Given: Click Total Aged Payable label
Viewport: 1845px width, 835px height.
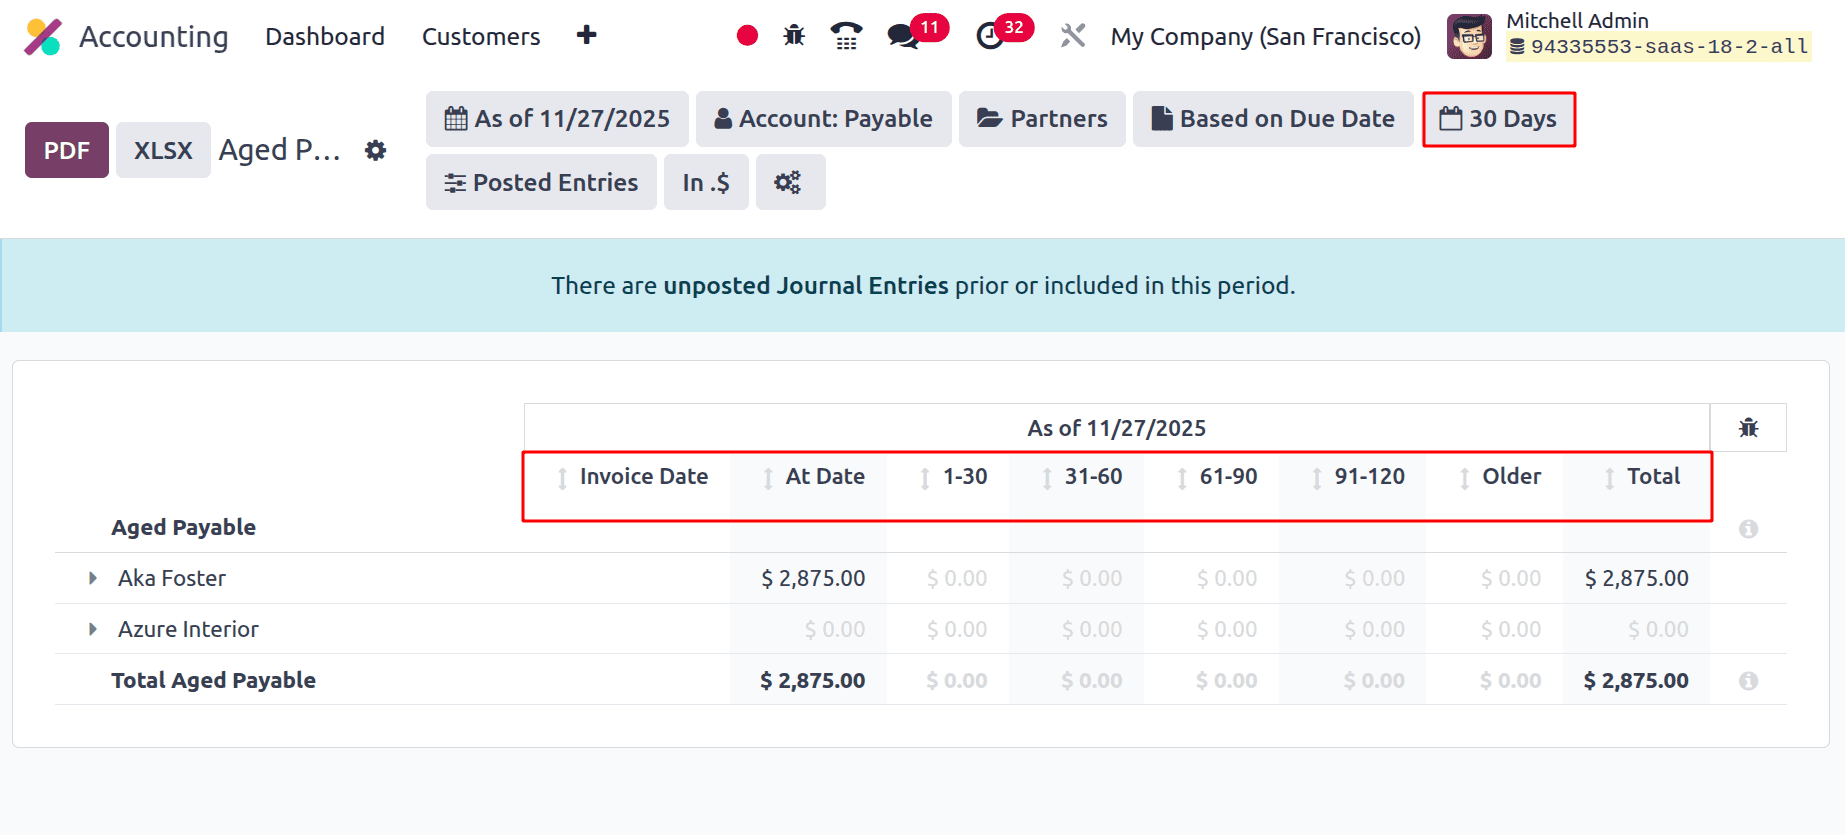Looking at the screenshot, I should coord(213,680).
